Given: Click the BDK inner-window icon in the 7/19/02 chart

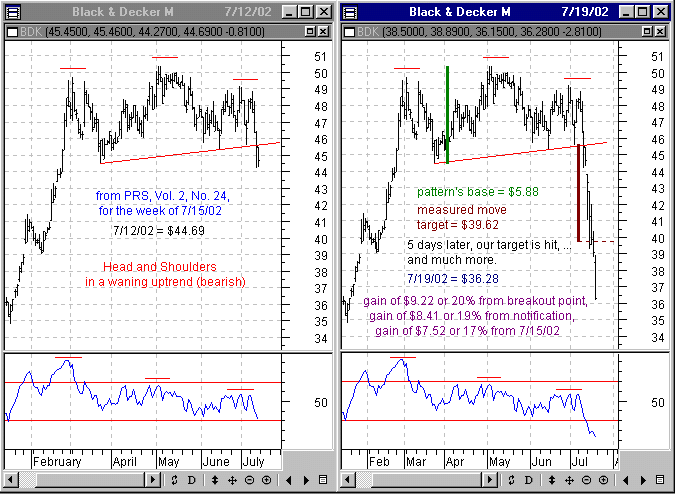Looking at the screenshot, I should coord(350,31).
